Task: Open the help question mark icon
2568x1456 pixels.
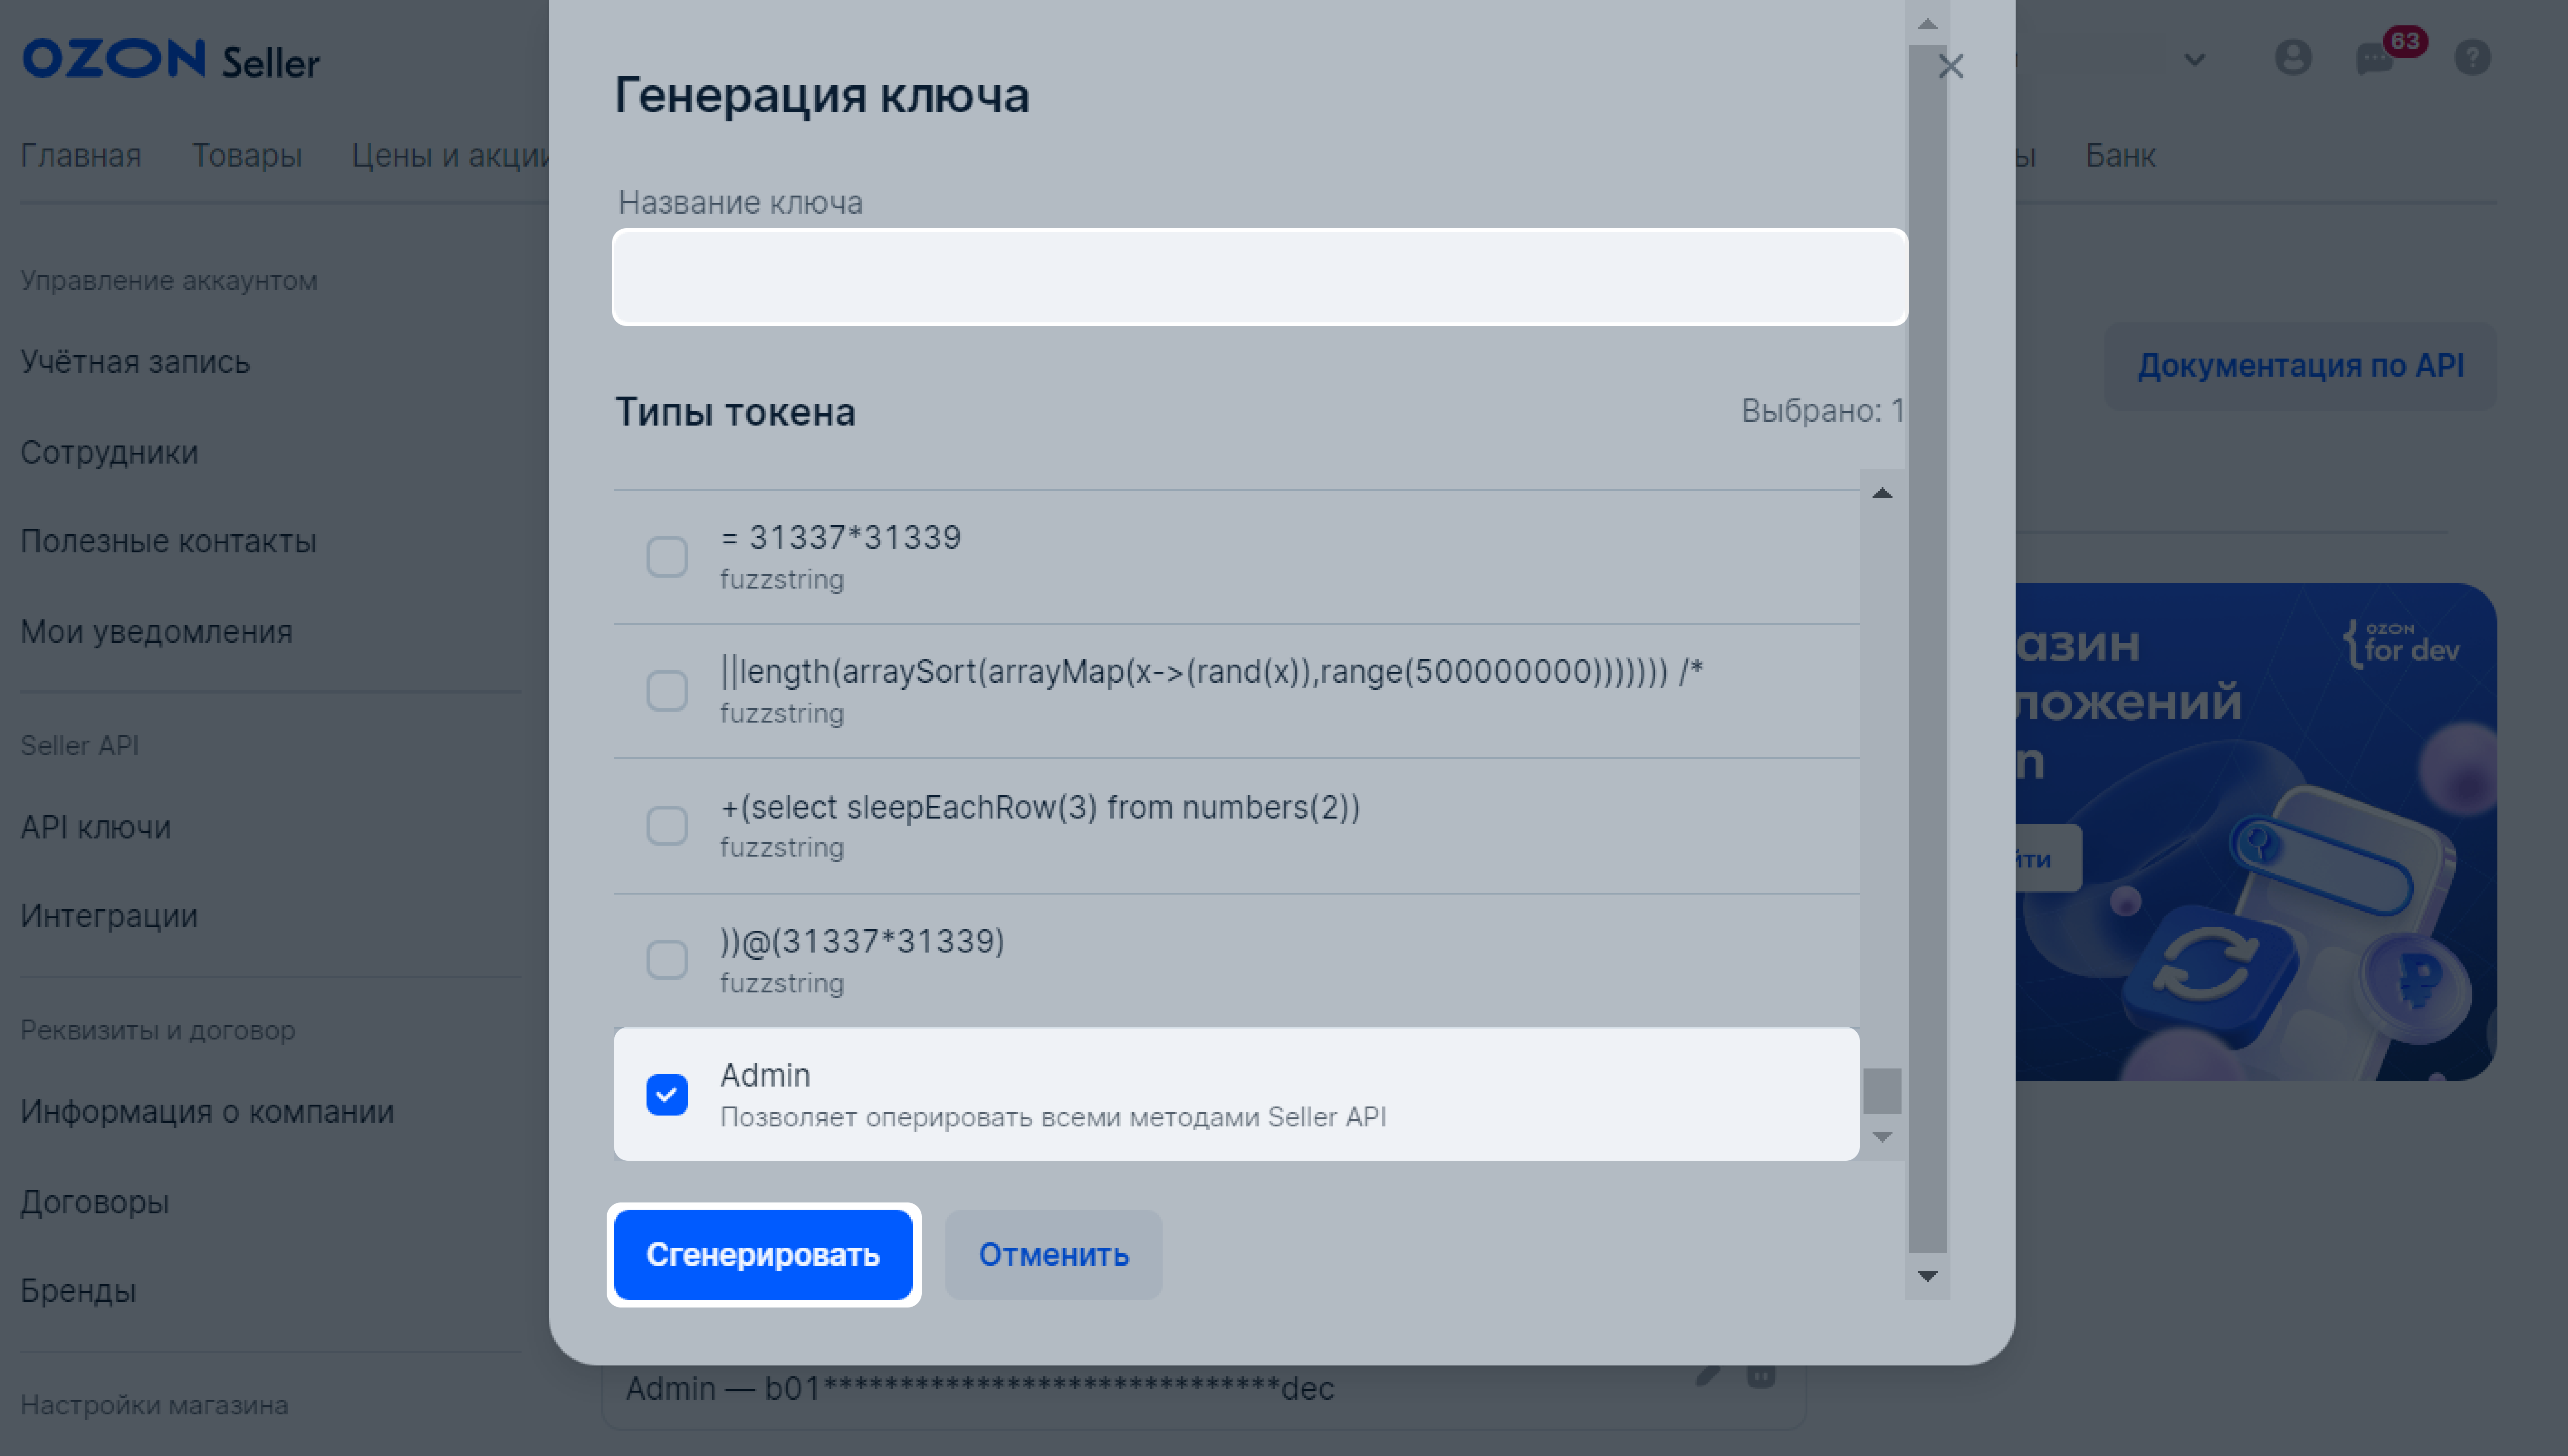Action: pyautogui.click(x=2472, y=57)
